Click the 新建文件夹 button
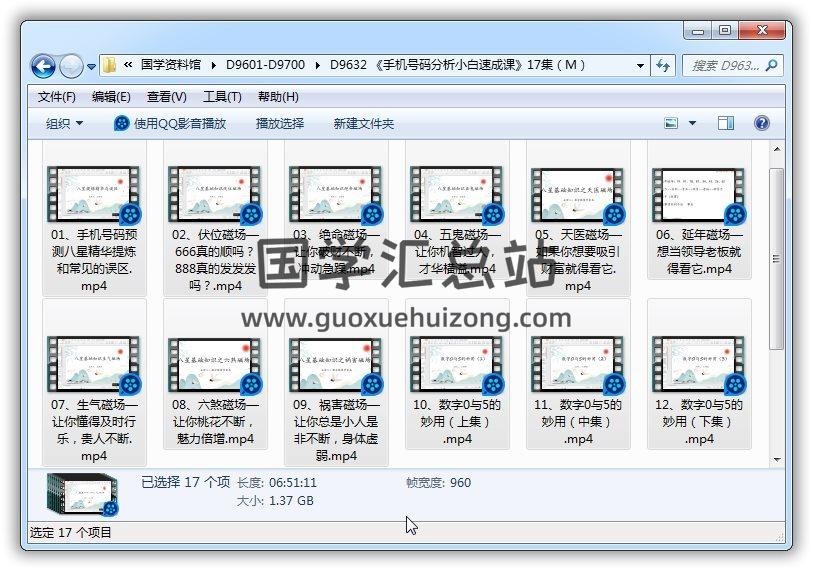This screenshot has width=813, height=571. click(363, 123)
